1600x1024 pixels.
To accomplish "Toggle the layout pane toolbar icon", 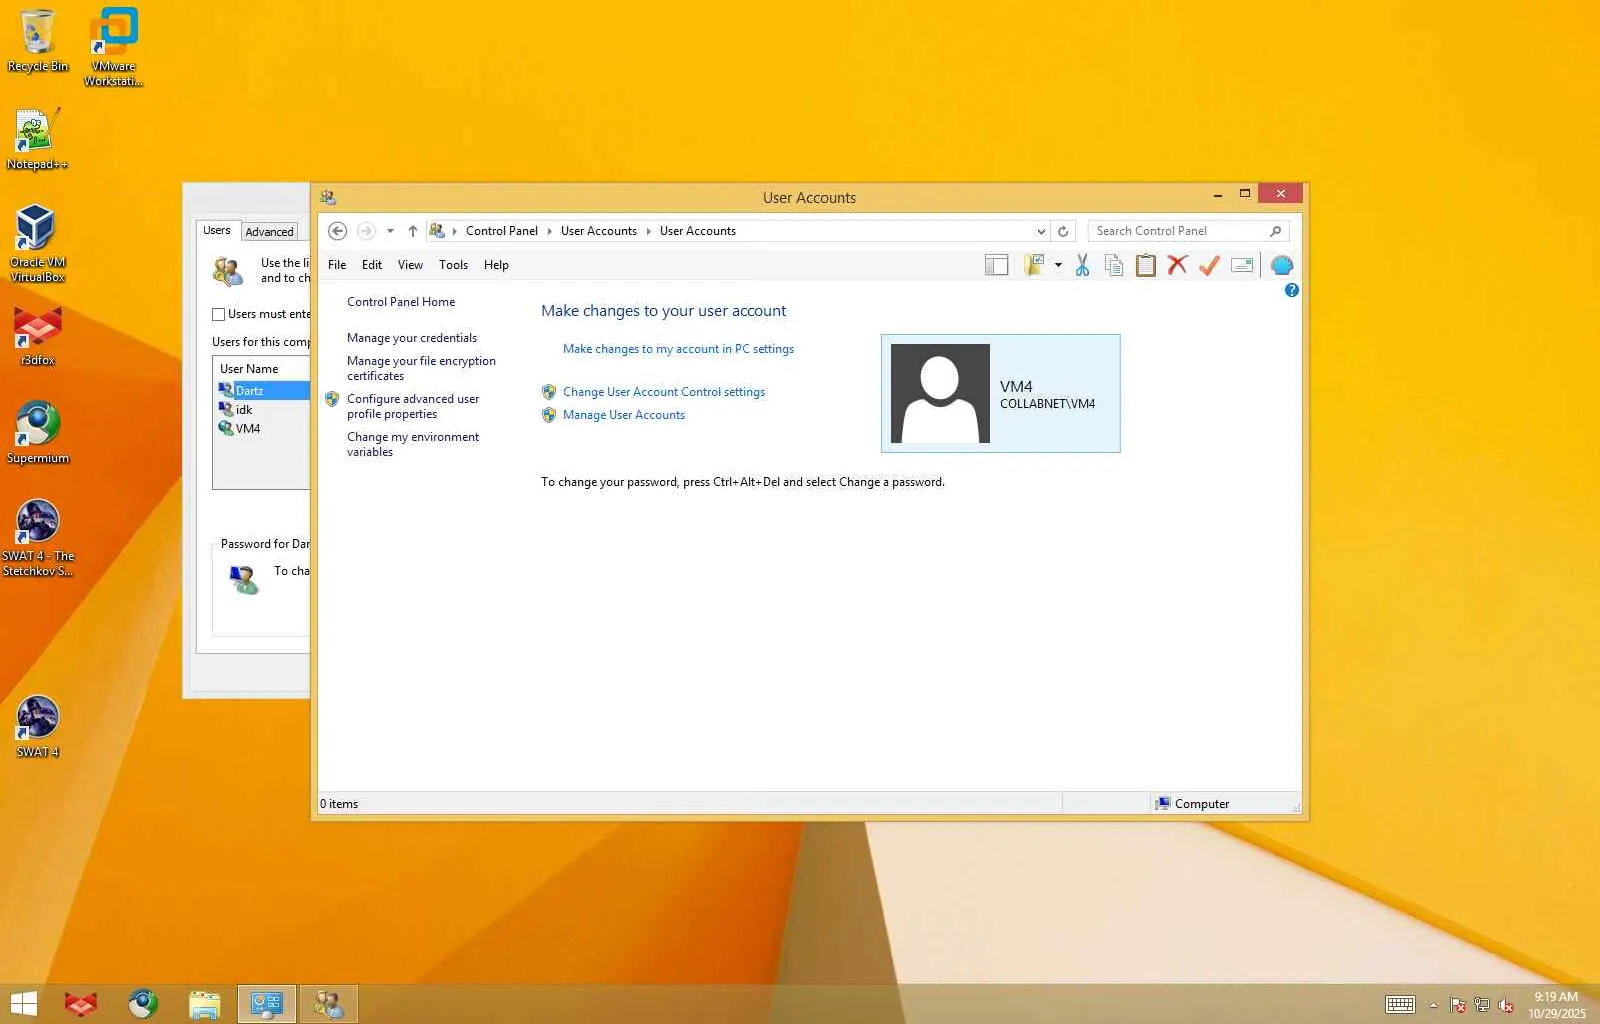I will click(x=996, y=265).
